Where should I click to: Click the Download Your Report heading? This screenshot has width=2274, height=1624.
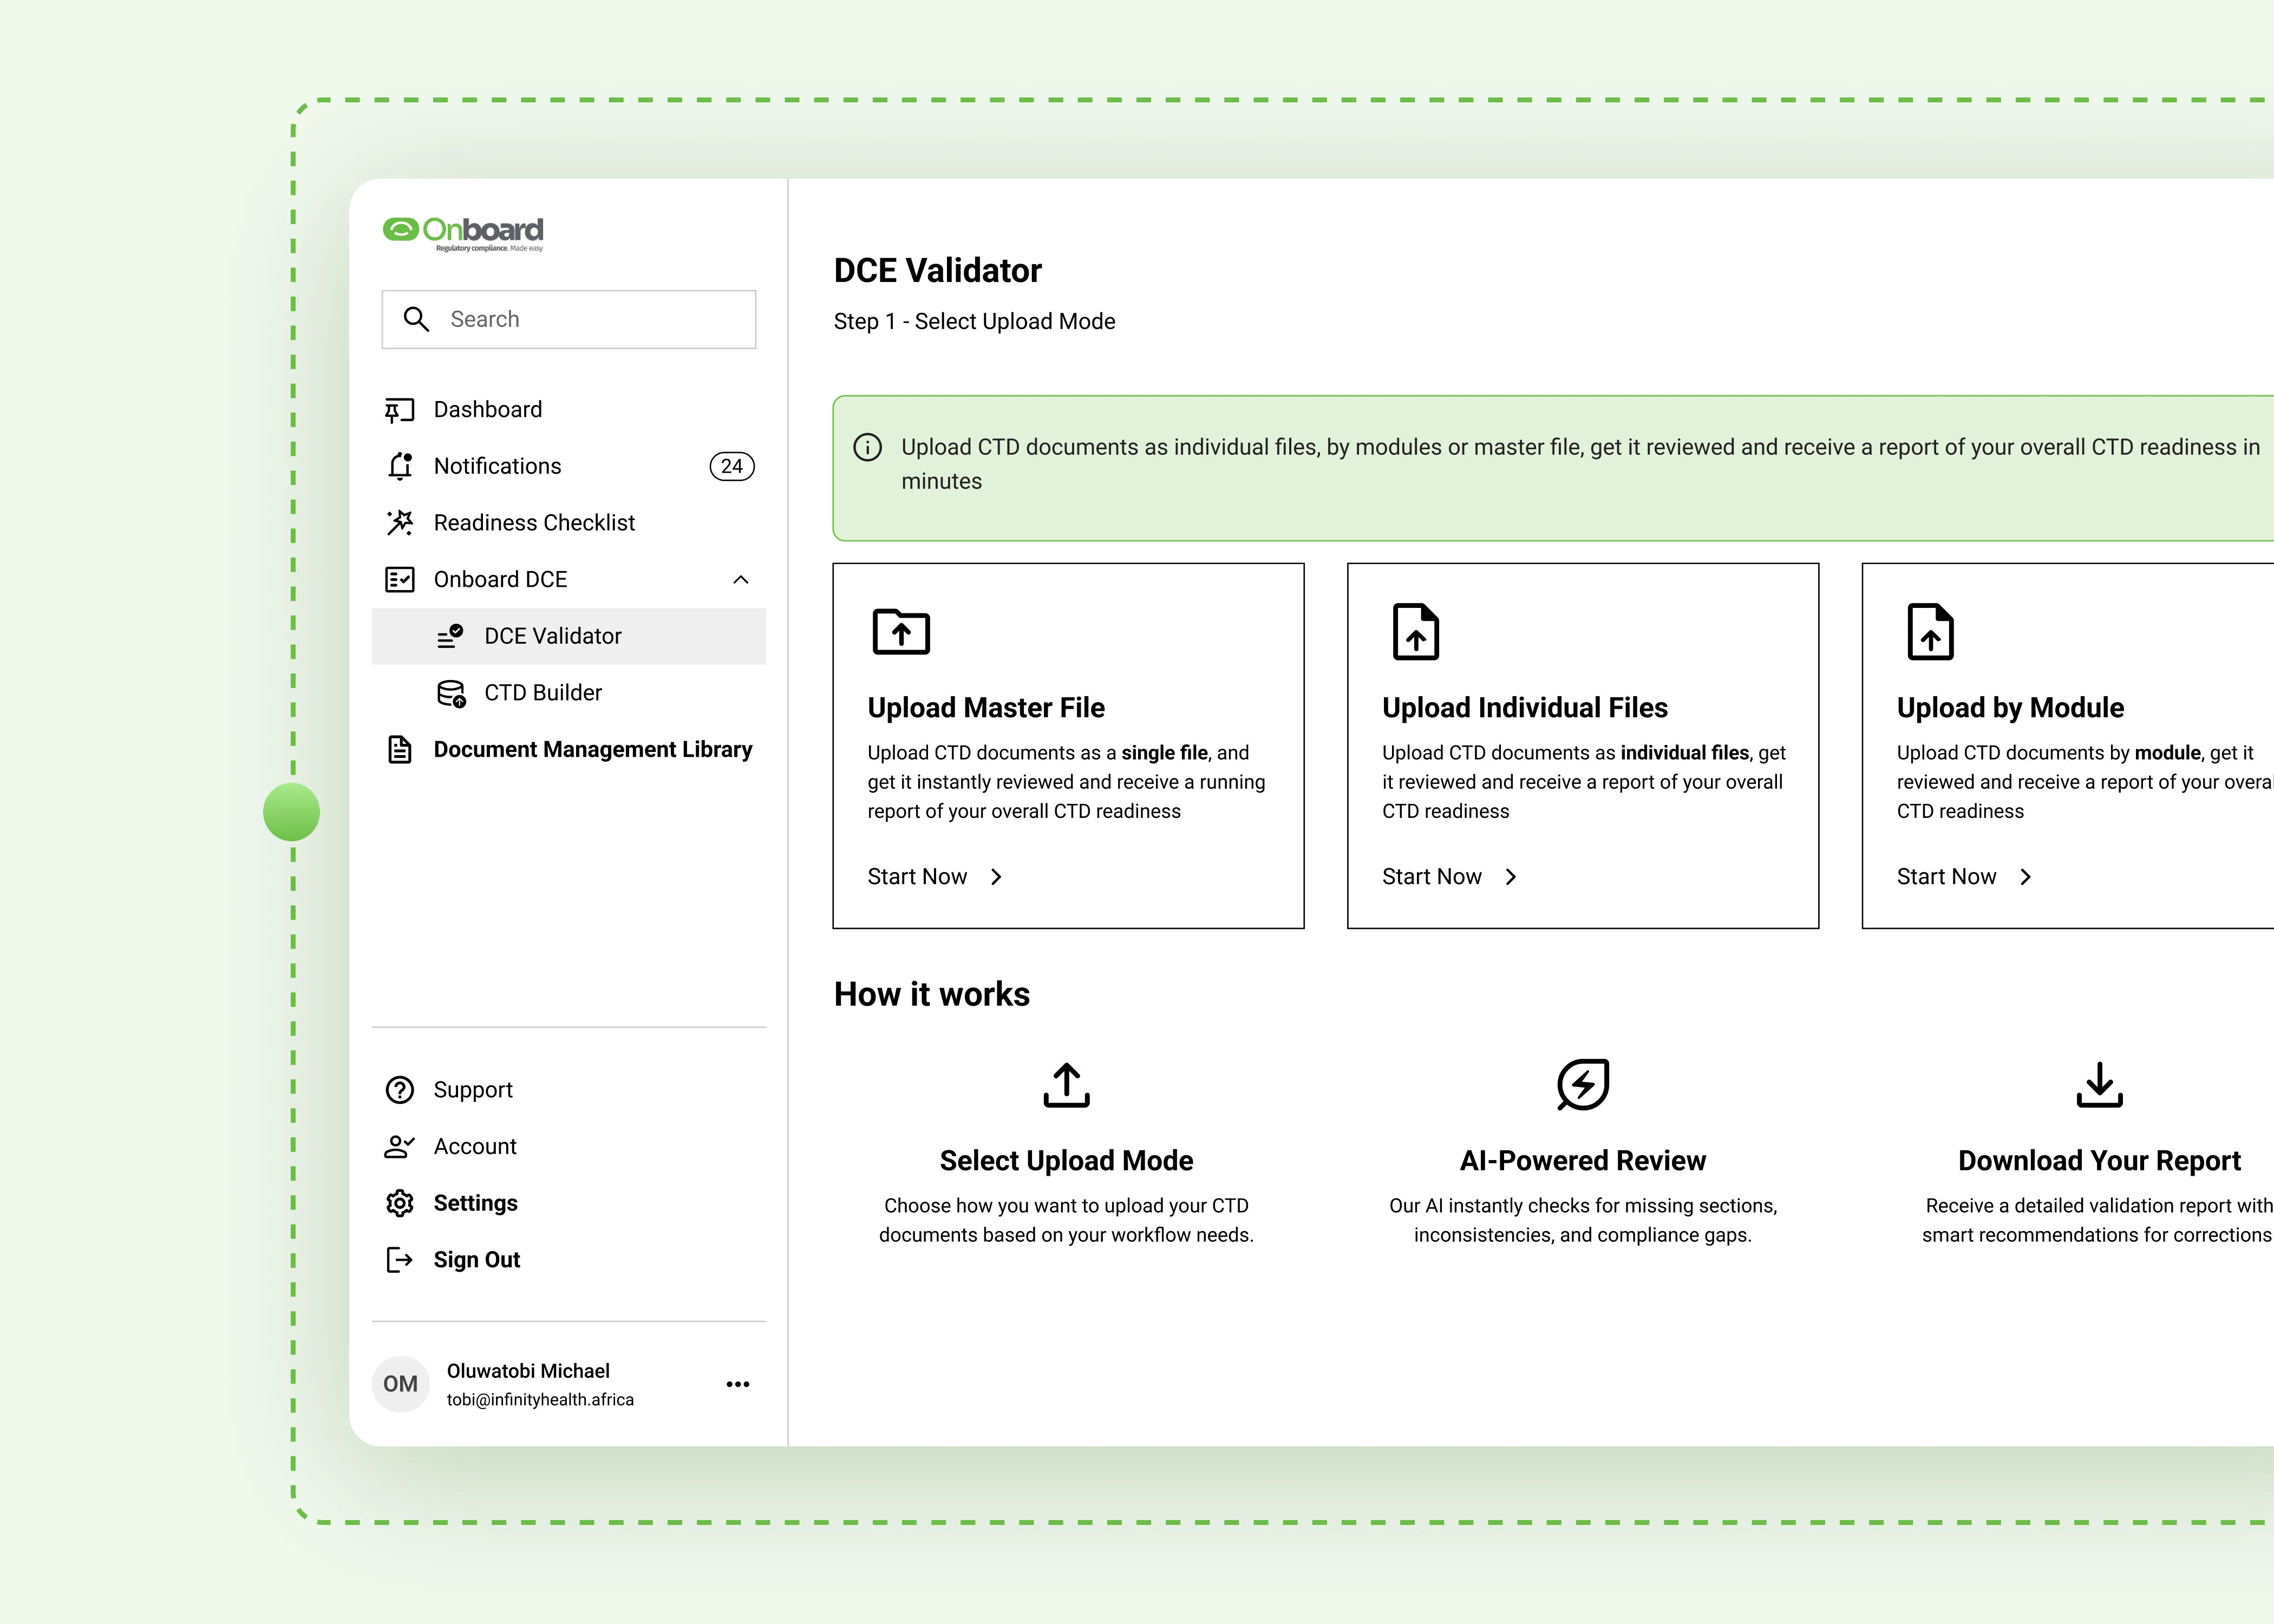tap(2100, 1161)
